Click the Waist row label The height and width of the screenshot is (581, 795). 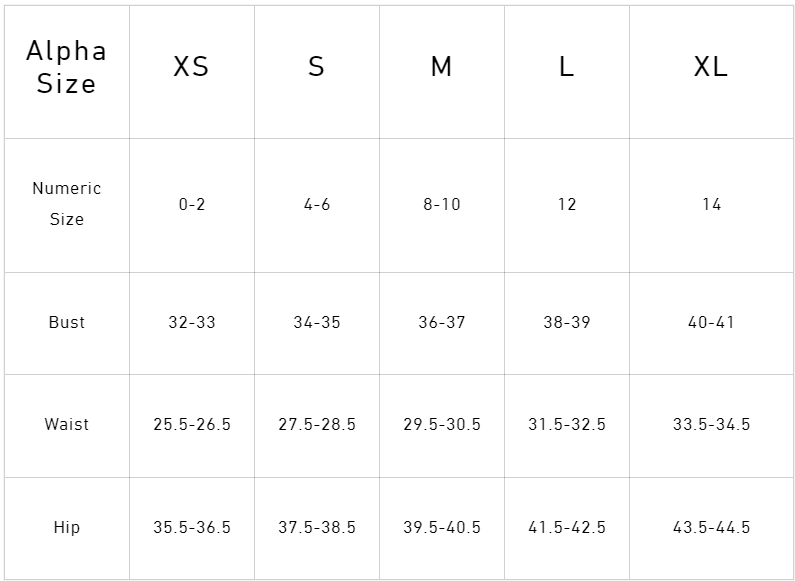tap(66, 425)
